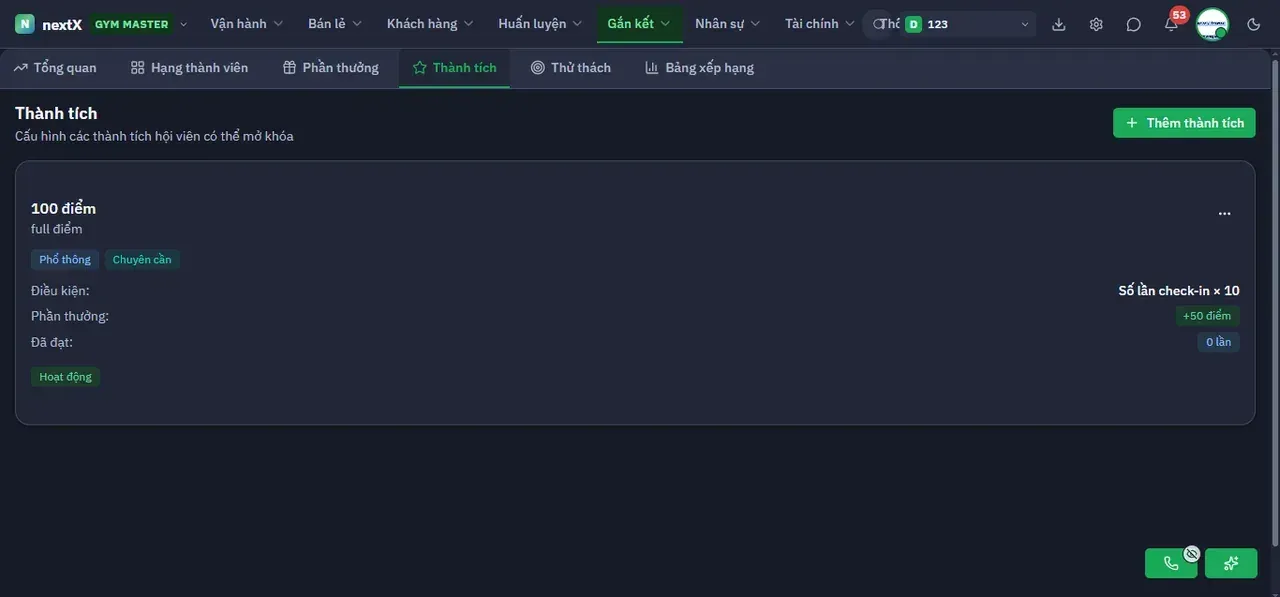The height and width of the screenshot is (597, 1280).
Task: Open the Nhân sự menu
Action: pos(727,24)
